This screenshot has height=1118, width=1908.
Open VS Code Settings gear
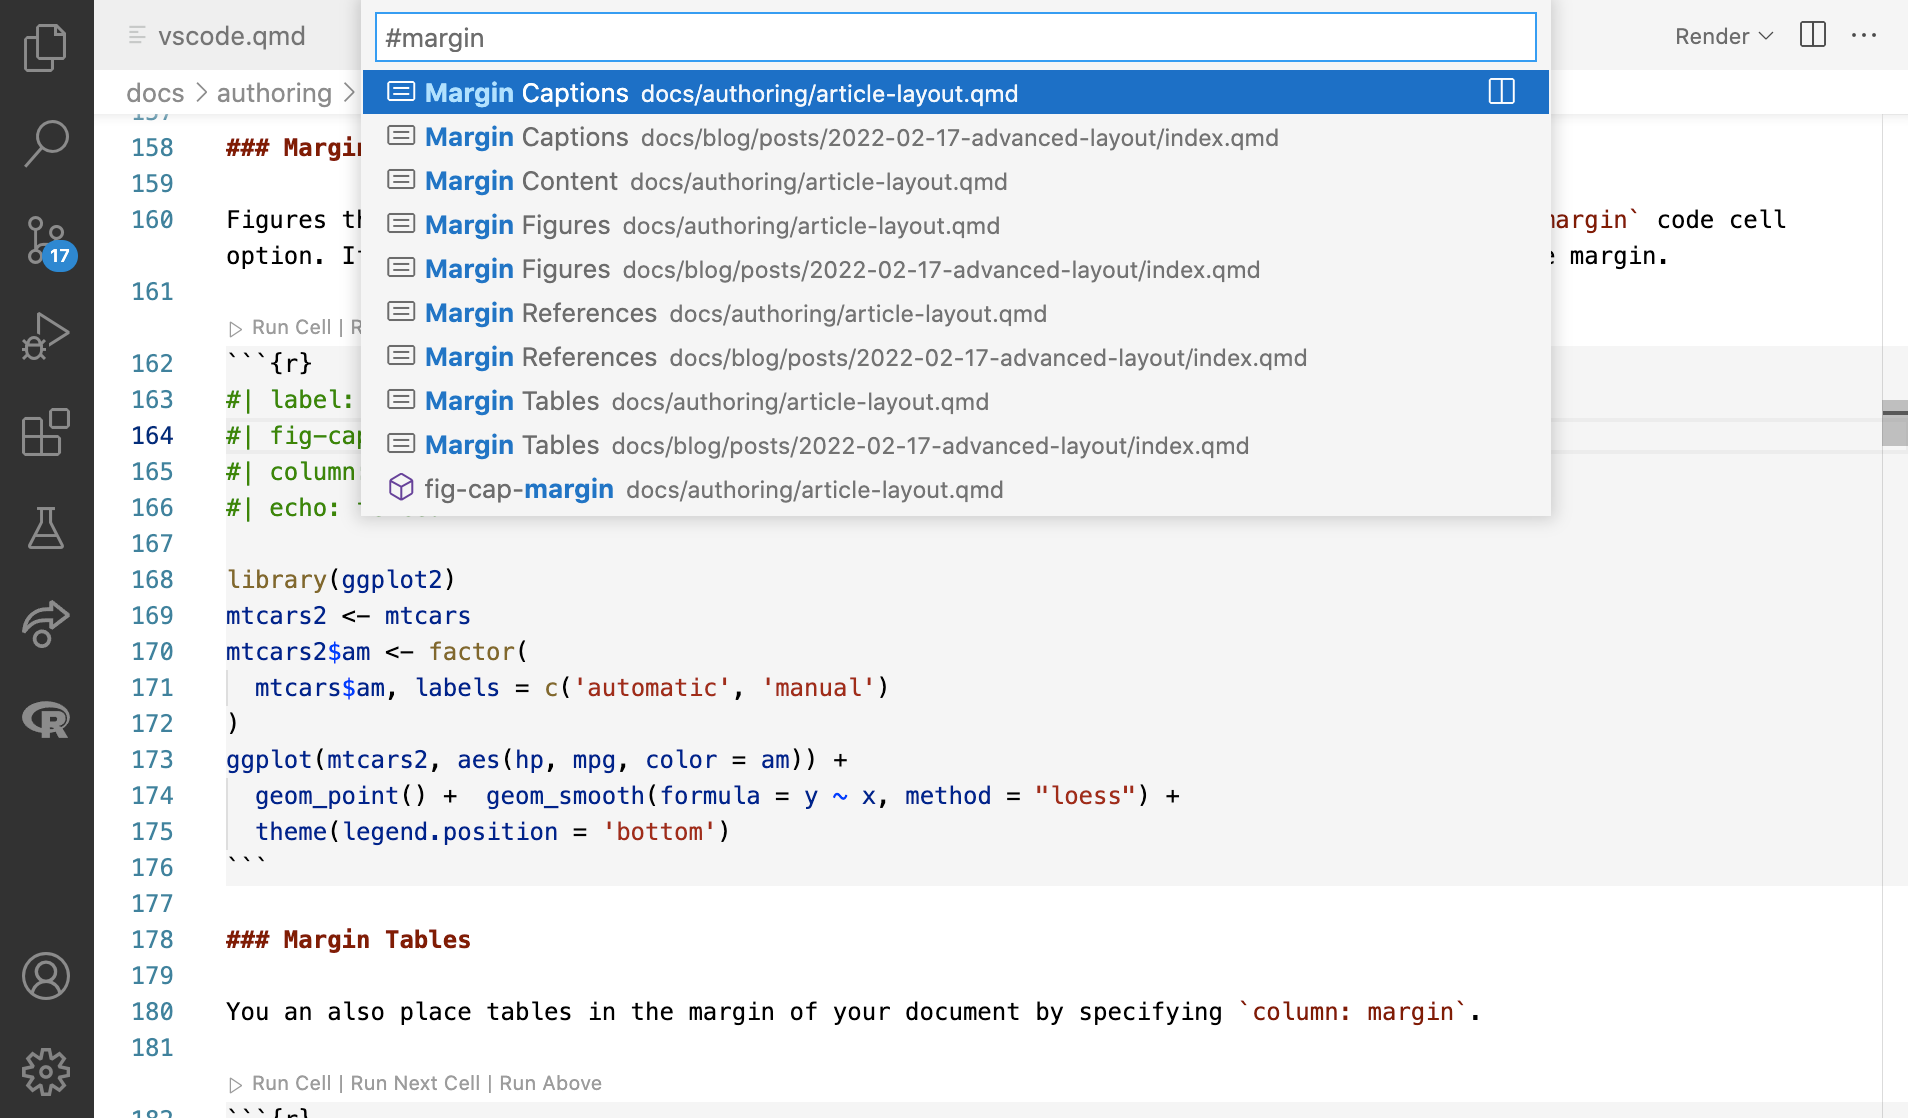click(x=46, y=1071)
